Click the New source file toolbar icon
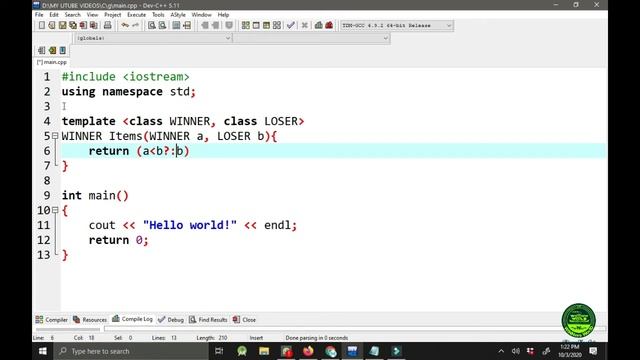The image size is (640, 360). (42, 25)
